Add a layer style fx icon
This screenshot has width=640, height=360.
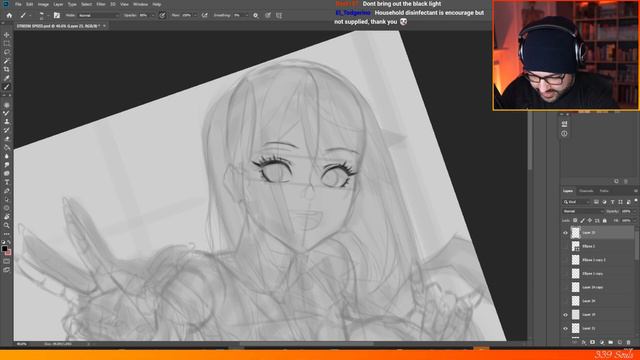click(584, 342)
